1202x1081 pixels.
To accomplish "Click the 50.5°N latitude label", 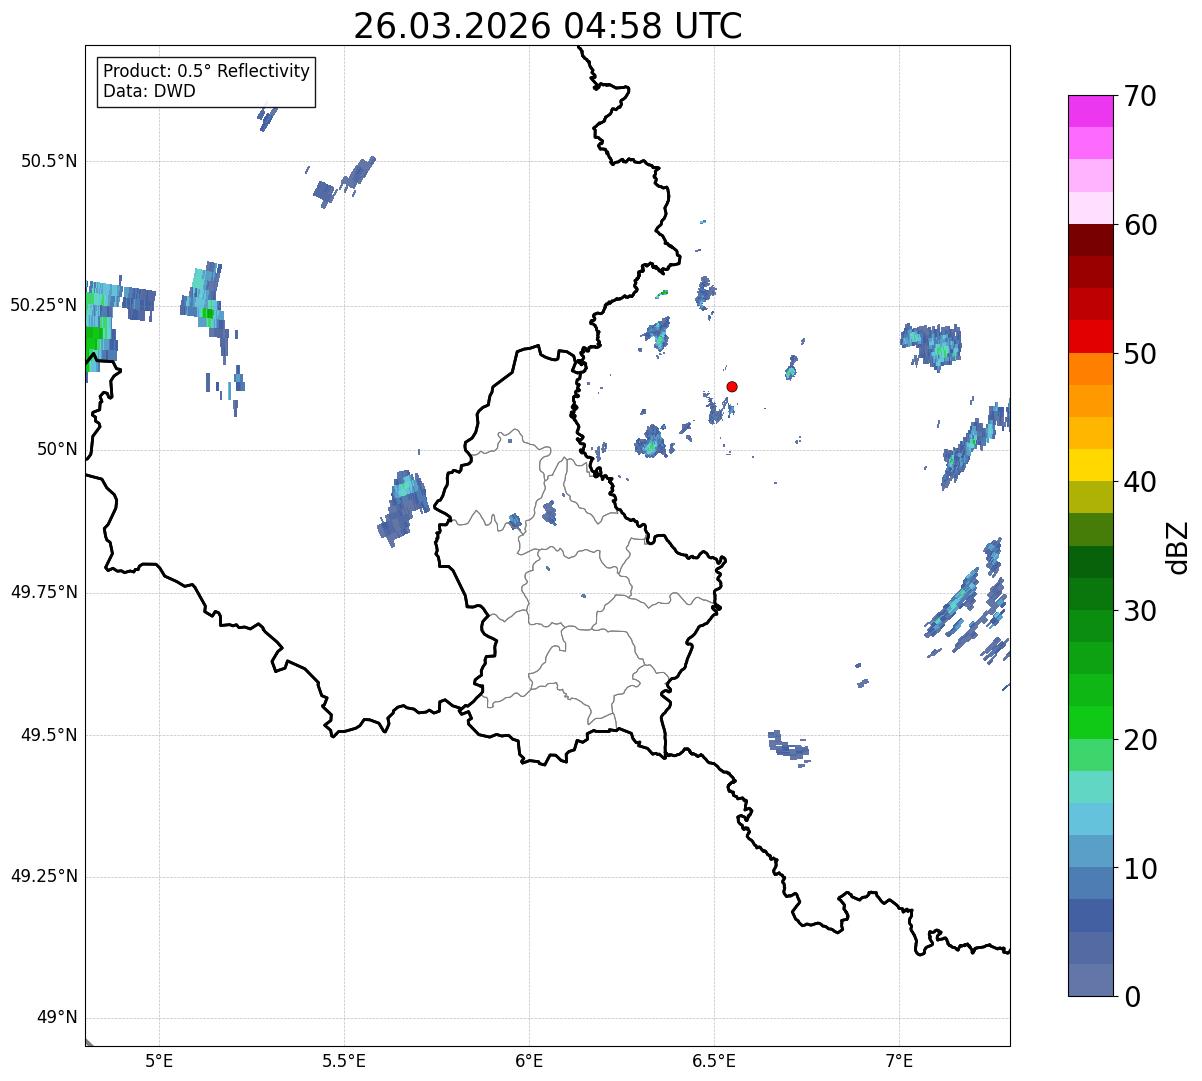I will 49,161.
